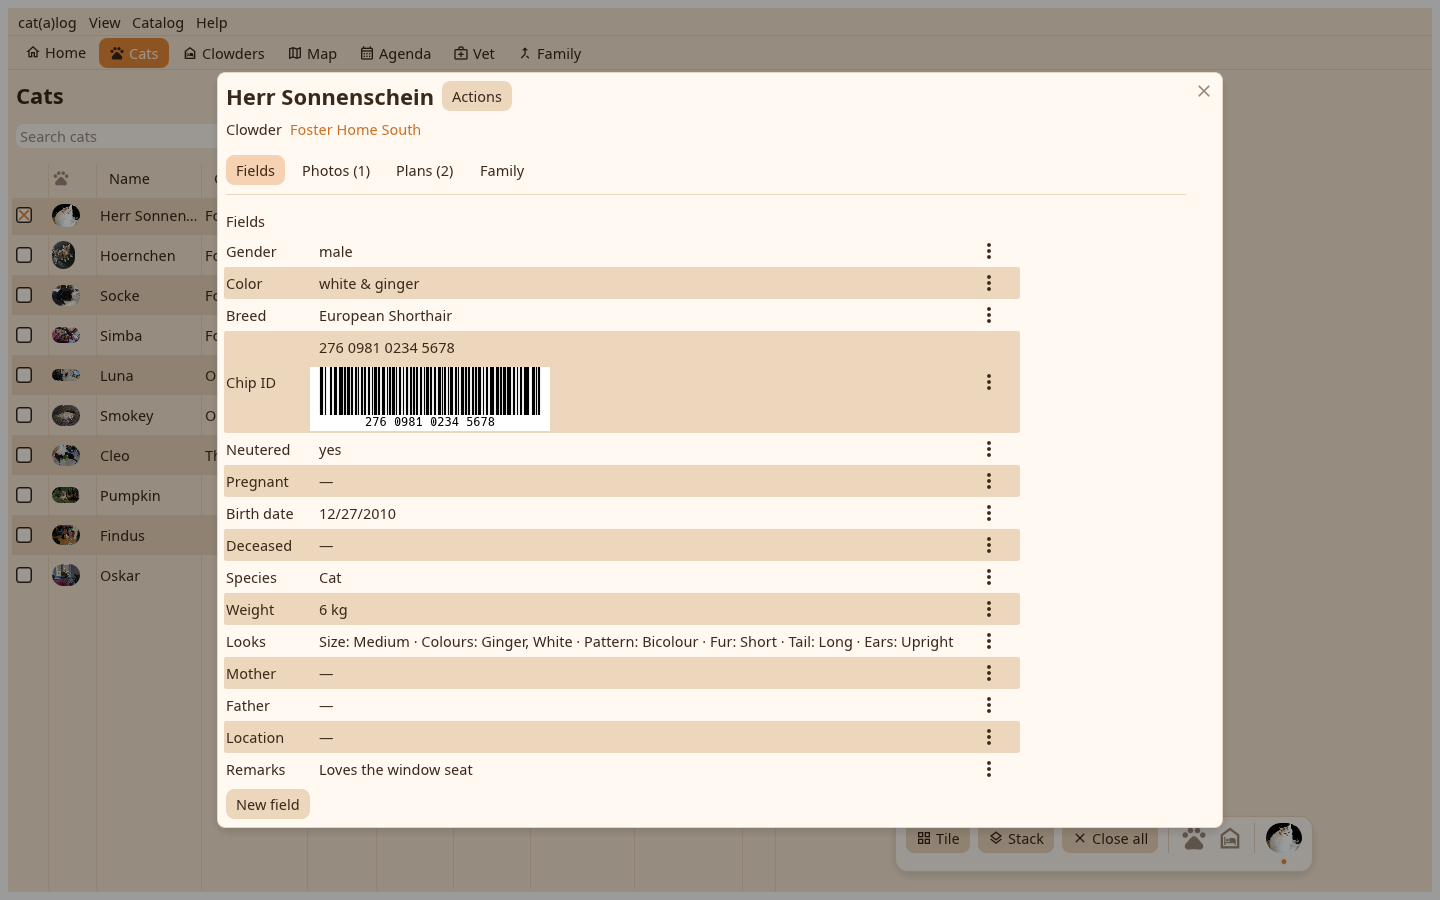1440x900 pixels.
Task: Click Herr Sonnenschein avatar in dock
Action: 1283,838
